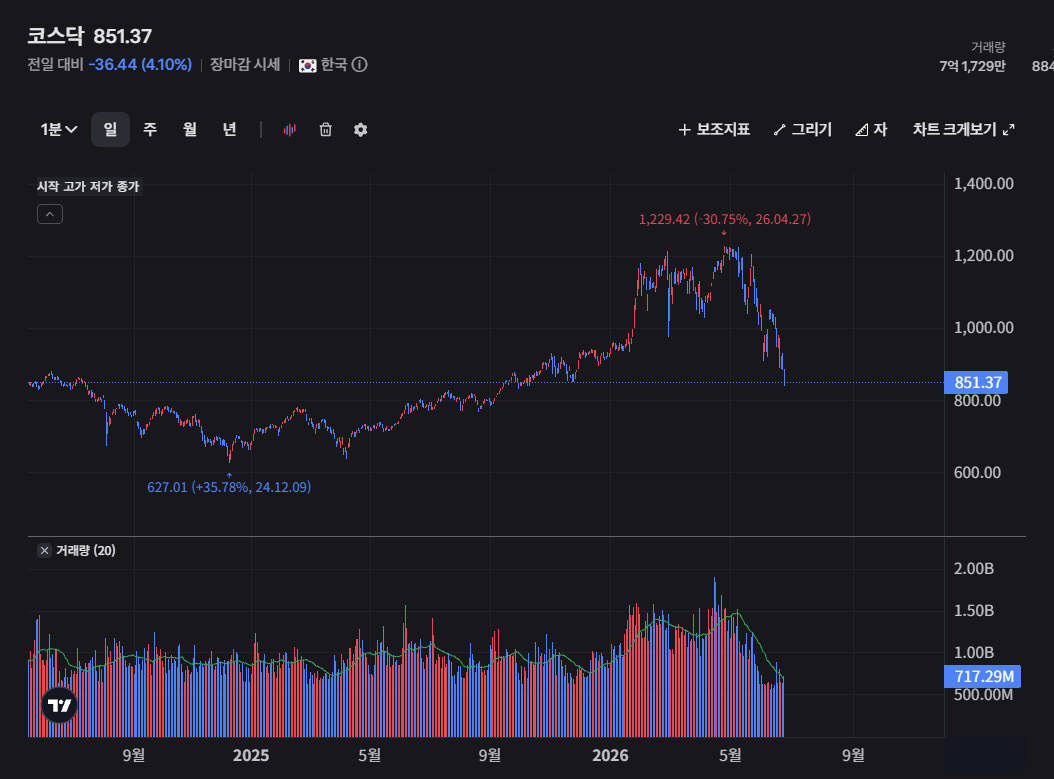Click the South Korea flag icon
Viewport: 1054px width, 779px height.
point(307,65)
